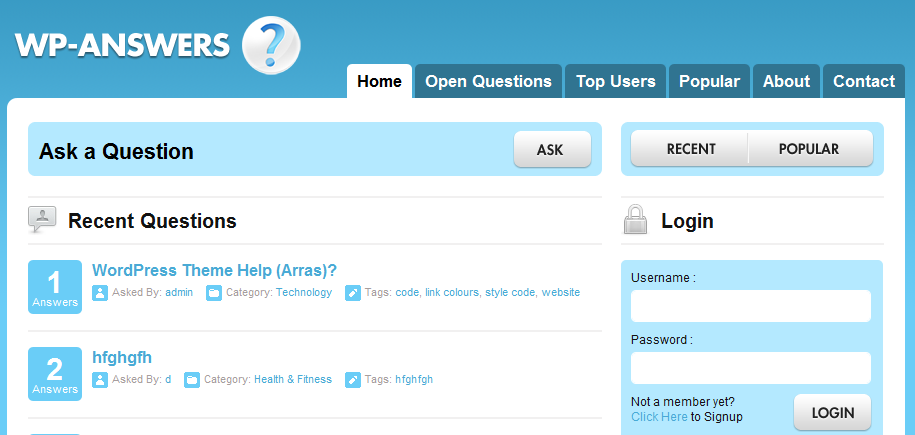Click the 1 Answers count box
Screen dimensions: 915x435
click(55, 287)
